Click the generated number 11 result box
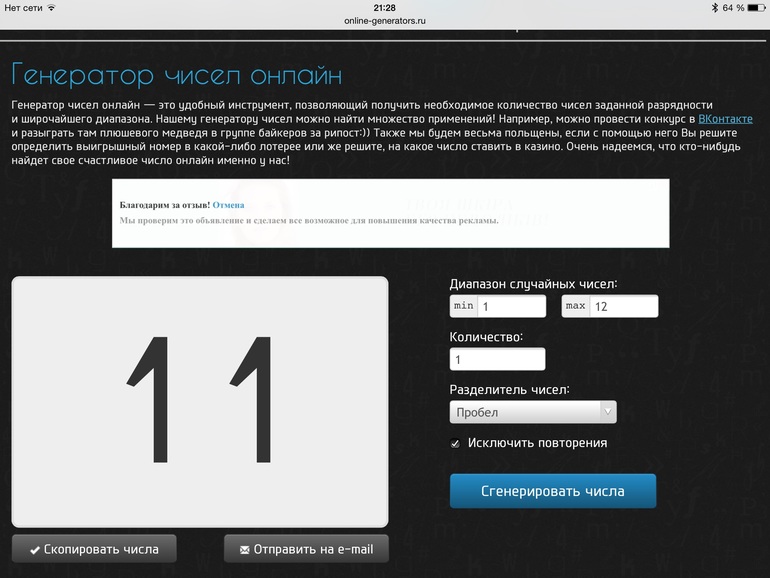This screenshot has width=770, height=578. tap(200, 401)
